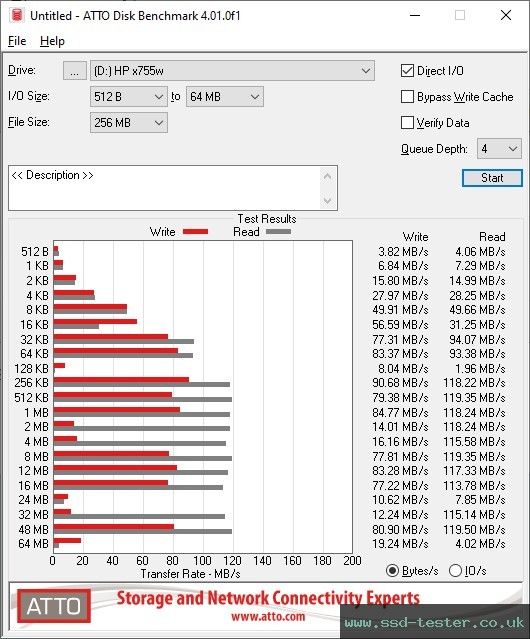Viewport: 530px width, 639px height.
Task: Click the 128 KB row label
Action: pyautogui.click(x=31, y=369)
